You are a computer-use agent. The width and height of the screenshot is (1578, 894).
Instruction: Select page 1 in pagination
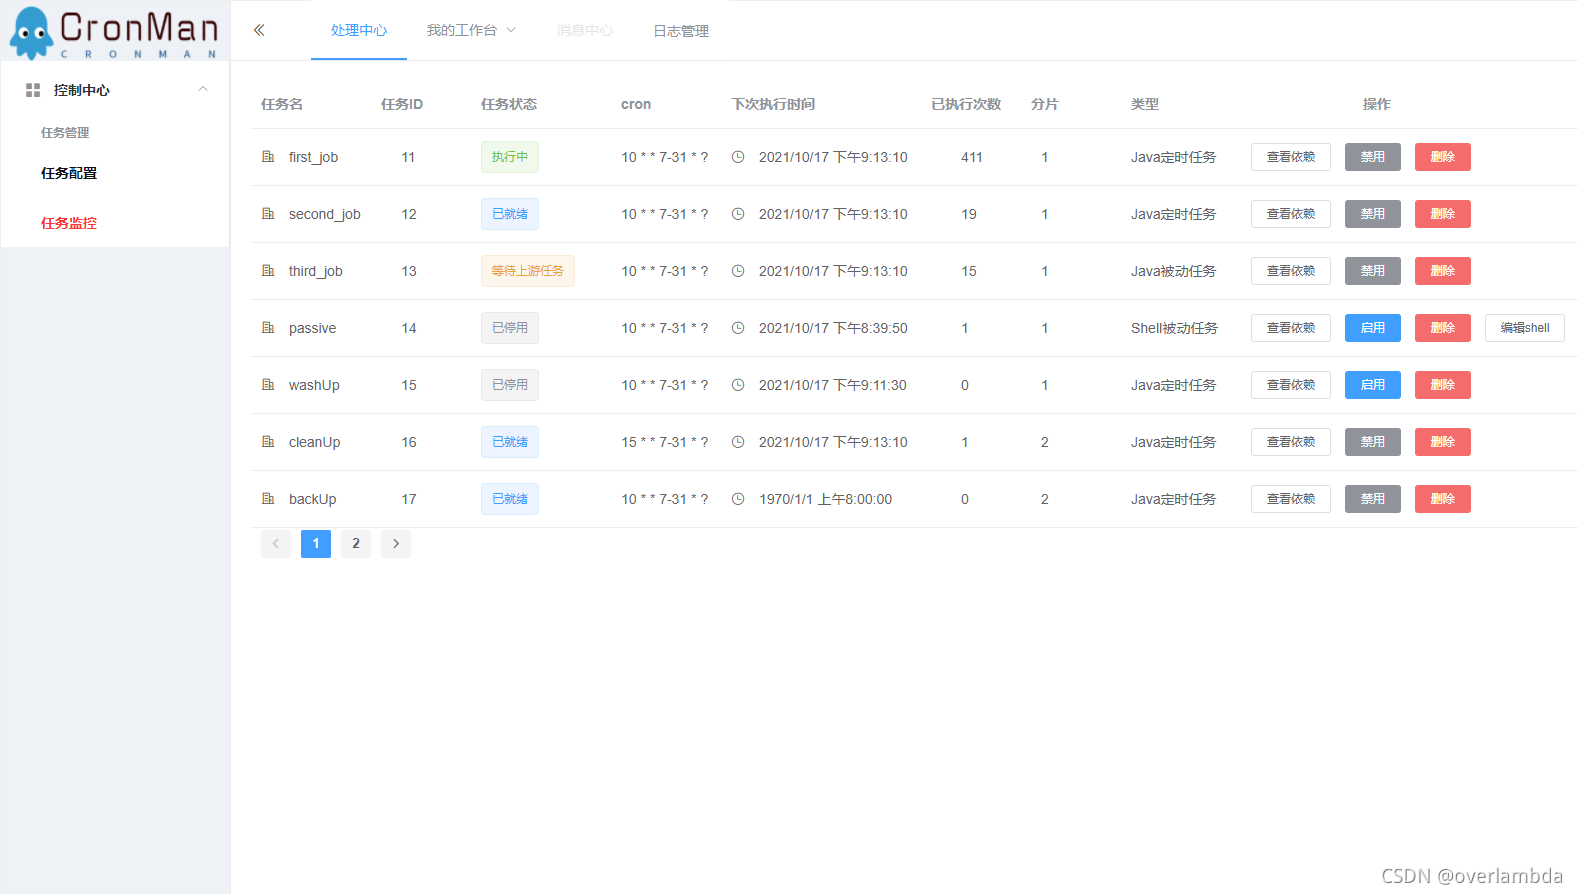[x=316, y=544]
